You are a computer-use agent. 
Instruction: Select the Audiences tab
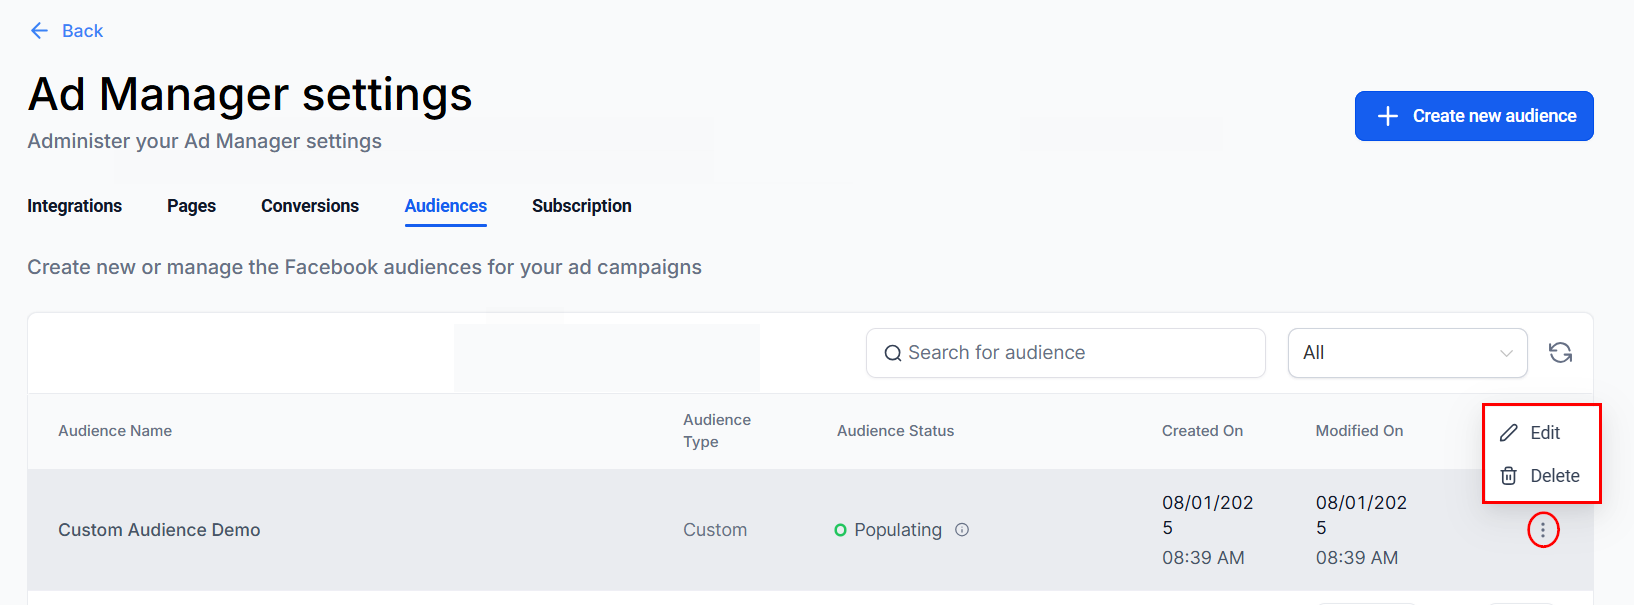coord(445,206)
